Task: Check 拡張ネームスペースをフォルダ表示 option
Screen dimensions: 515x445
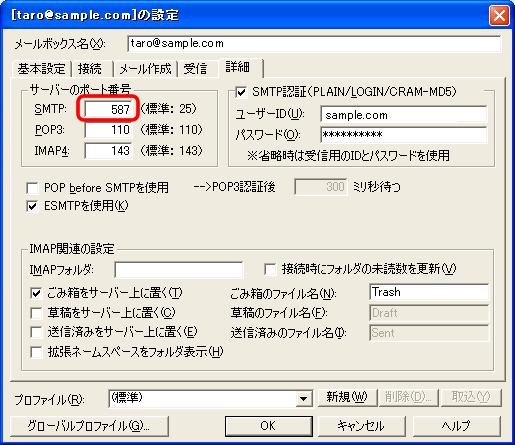Action: 36,352
